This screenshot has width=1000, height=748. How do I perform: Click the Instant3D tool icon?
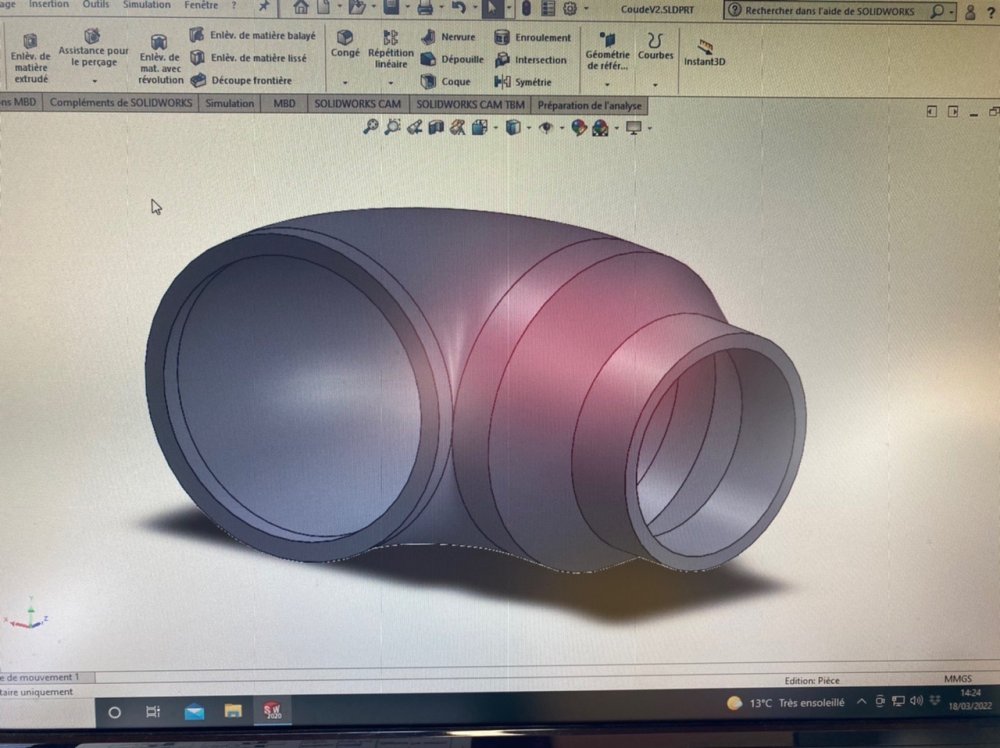[704, 52]
